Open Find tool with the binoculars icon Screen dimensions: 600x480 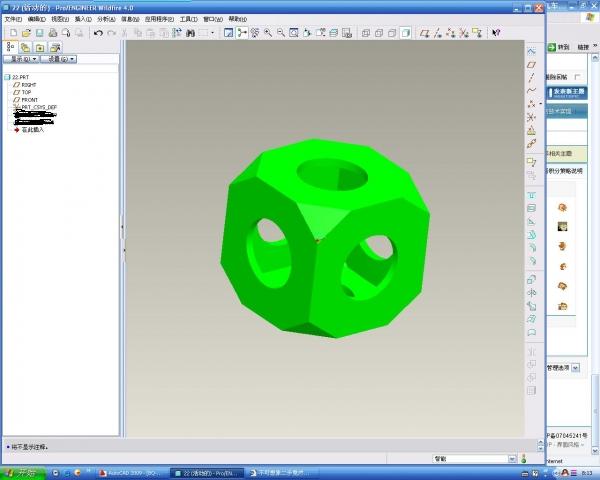click(190, 33)
